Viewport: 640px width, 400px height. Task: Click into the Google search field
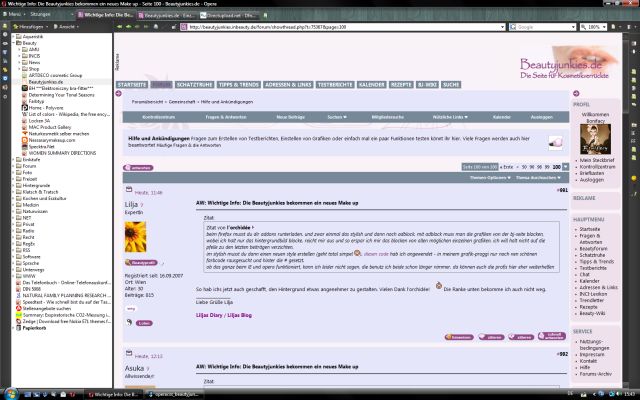coord(540,27)
